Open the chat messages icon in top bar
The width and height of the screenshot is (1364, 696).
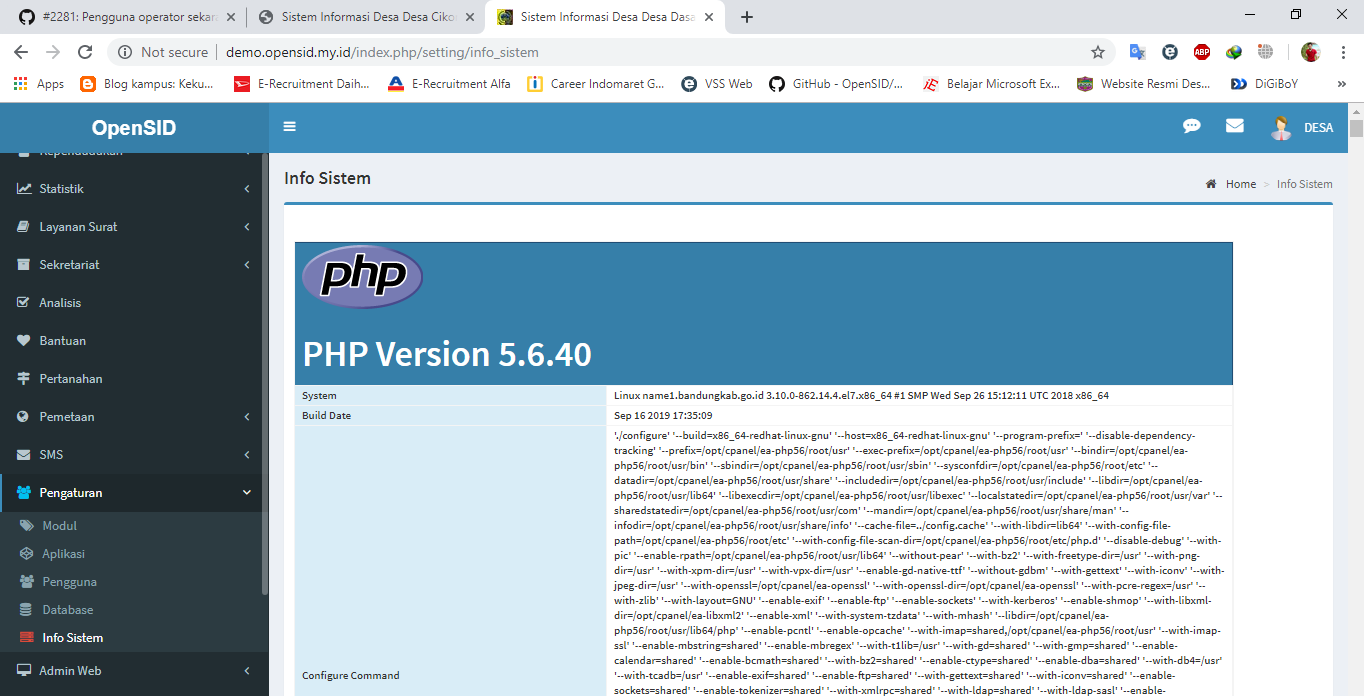(x=1191, y=126)
